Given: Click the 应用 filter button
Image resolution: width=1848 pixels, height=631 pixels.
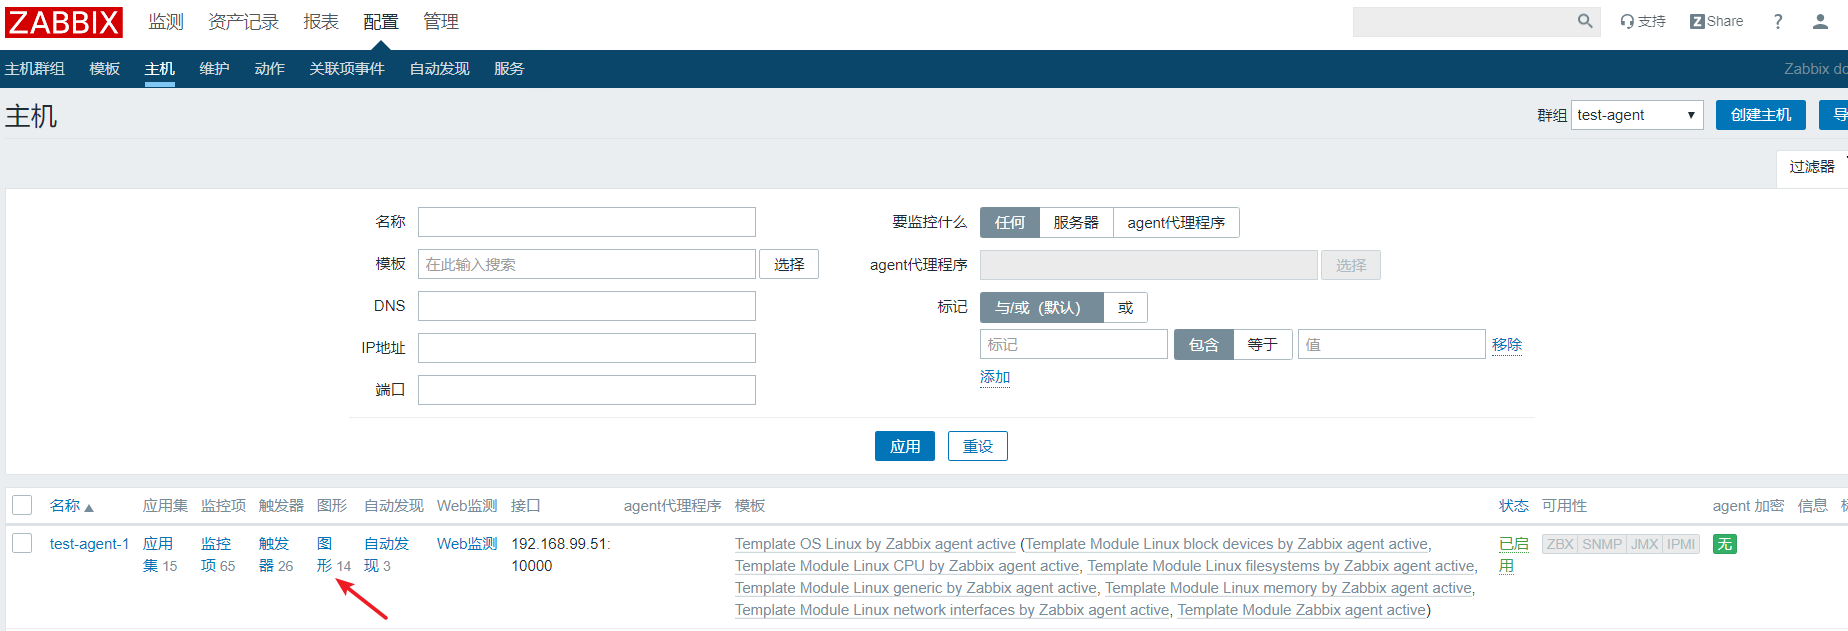Looking at the screenshot, I should (905, 446).
